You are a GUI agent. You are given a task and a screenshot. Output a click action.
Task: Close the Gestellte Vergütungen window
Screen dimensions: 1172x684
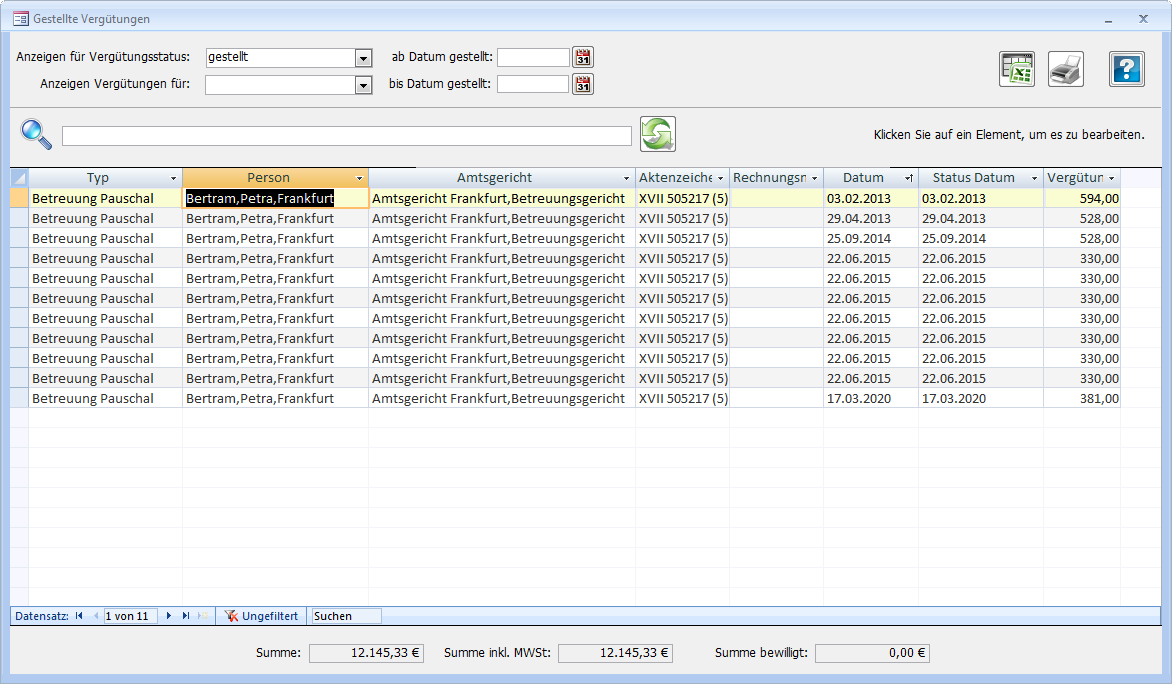point(1144,19)
